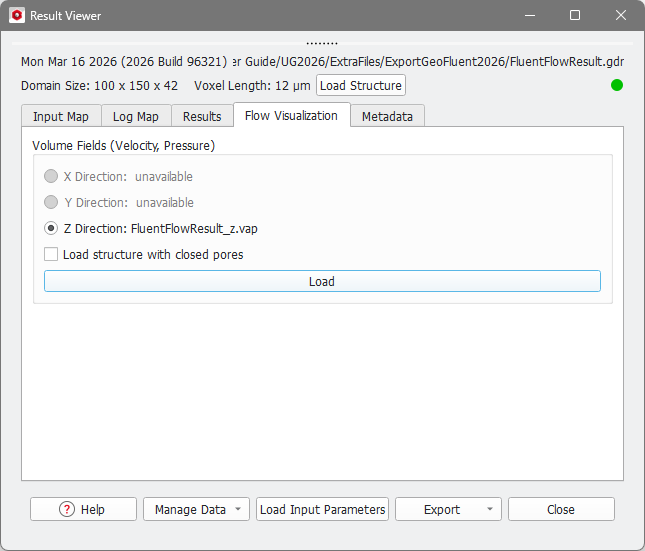Maximize the Result Viewer window

575,16
